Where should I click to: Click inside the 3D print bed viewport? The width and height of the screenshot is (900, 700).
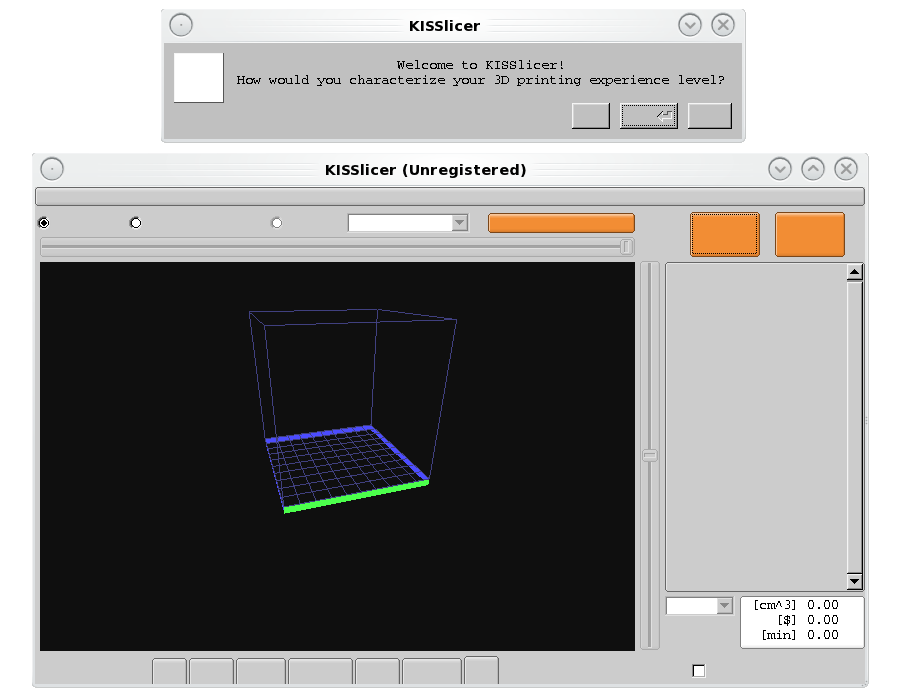(x=338, y=456)
